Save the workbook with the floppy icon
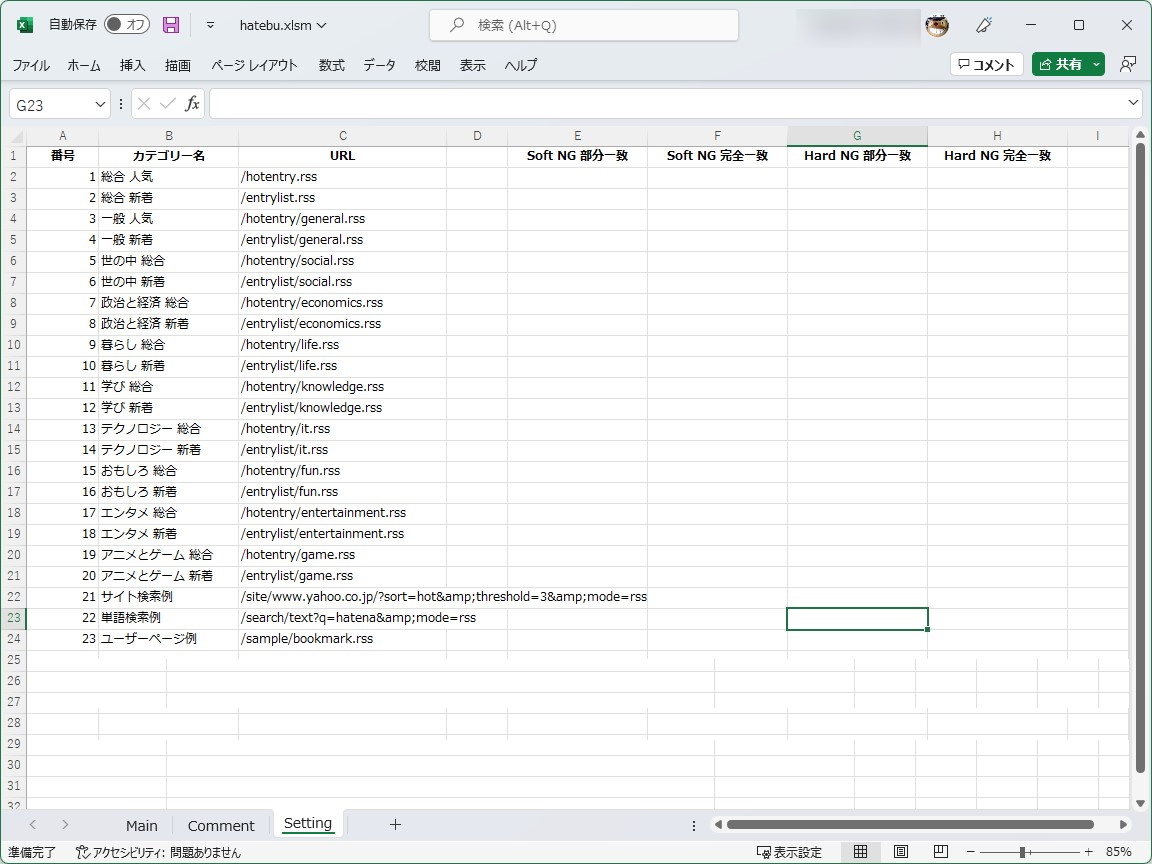Screen dimensions: 1152x864 (x=171, y=25)
